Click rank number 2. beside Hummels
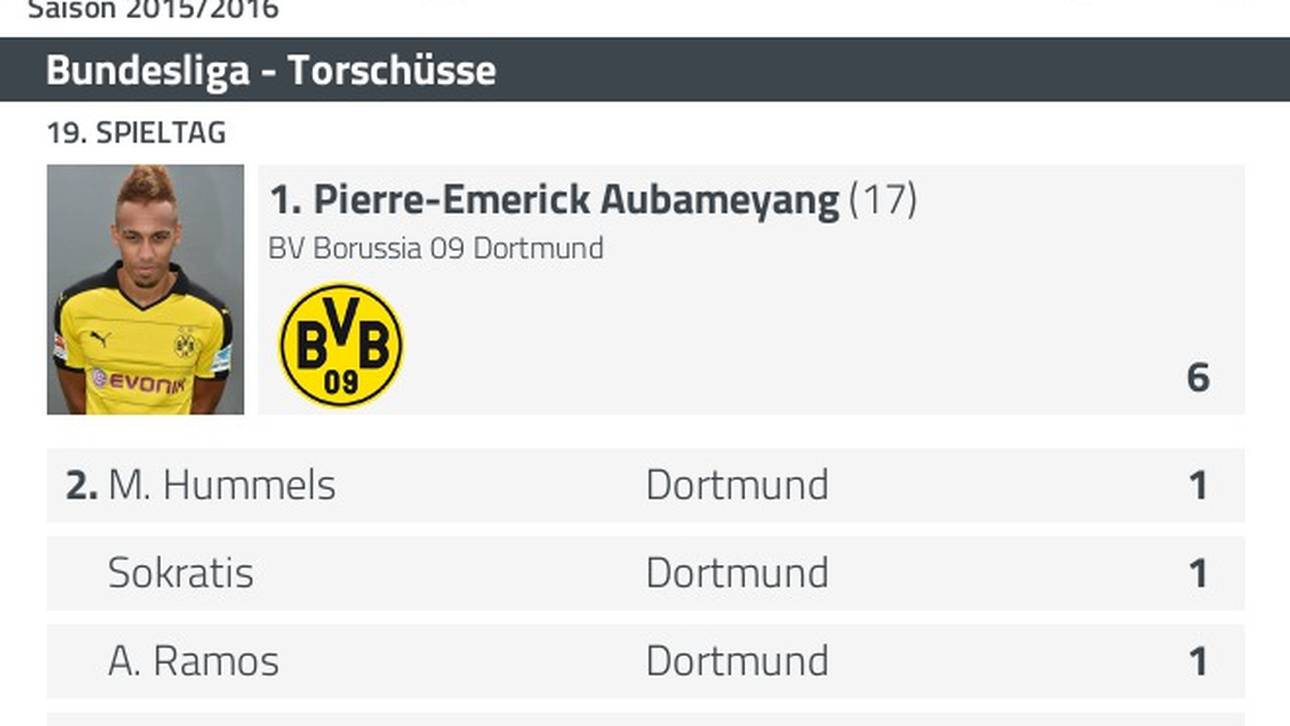 [82, 486]
